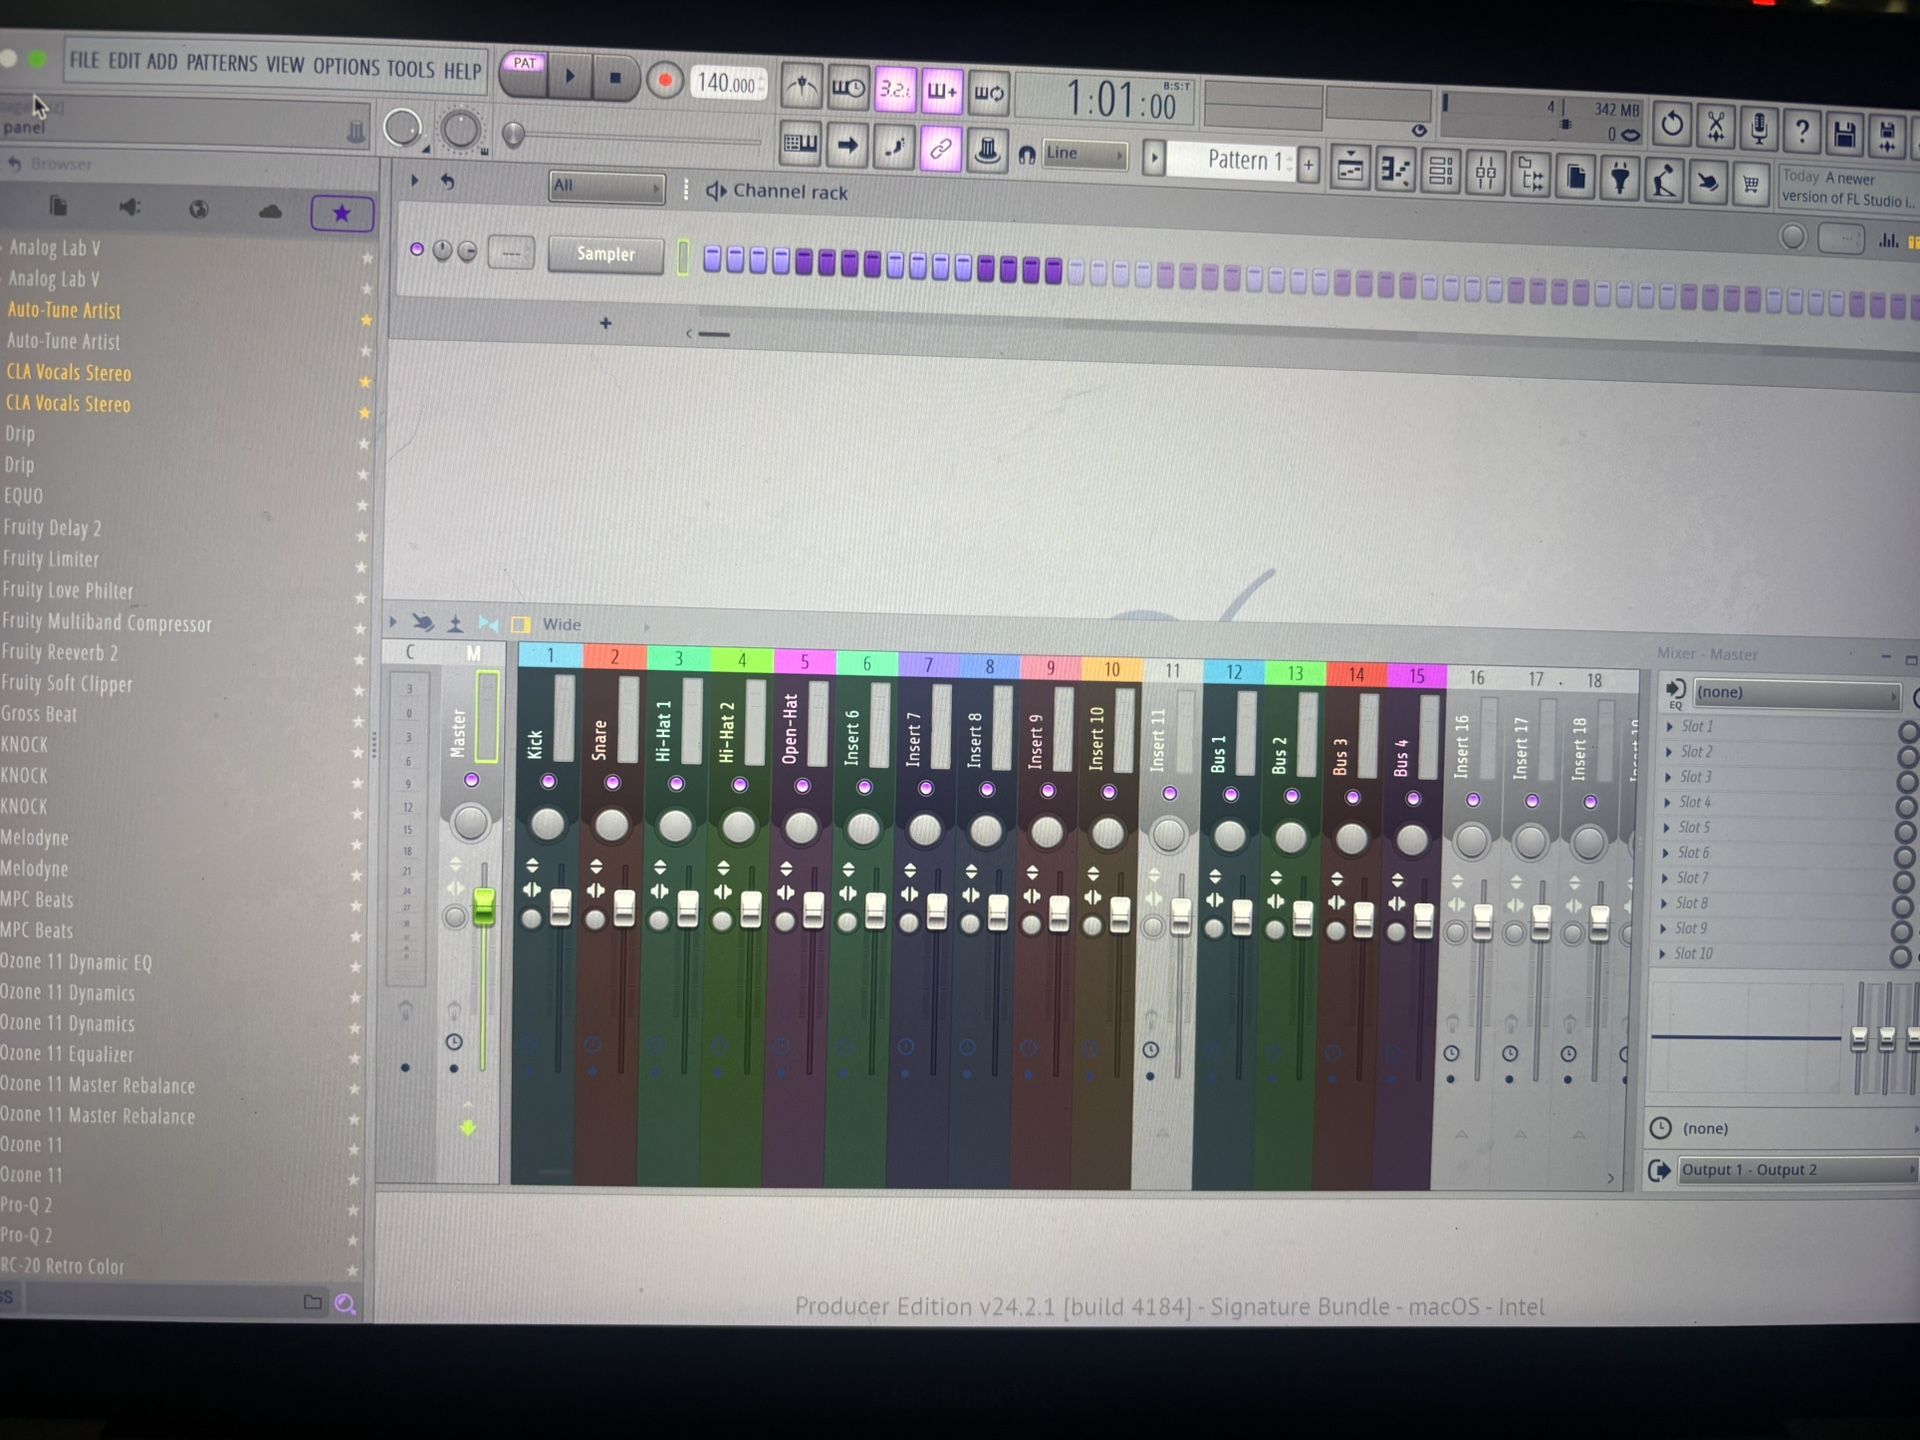Toggle typing keyboard to piano icon

[x=800, y=145]
